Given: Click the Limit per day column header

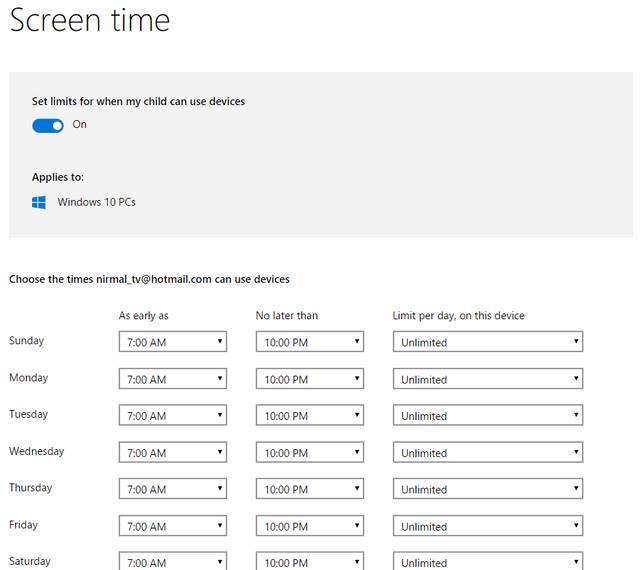Looking at the screenshot, I should [459, 316].
